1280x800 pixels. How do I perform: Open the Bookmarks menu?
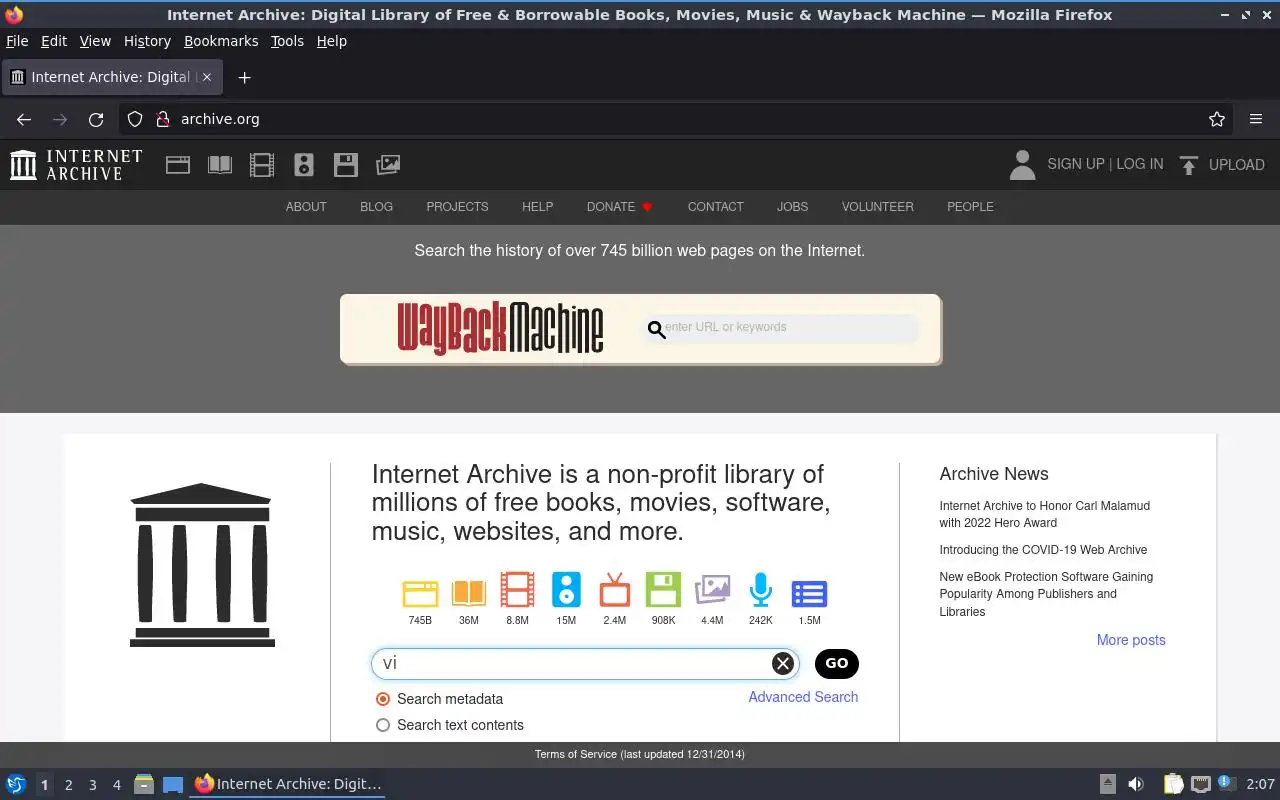tap(221, 41)
